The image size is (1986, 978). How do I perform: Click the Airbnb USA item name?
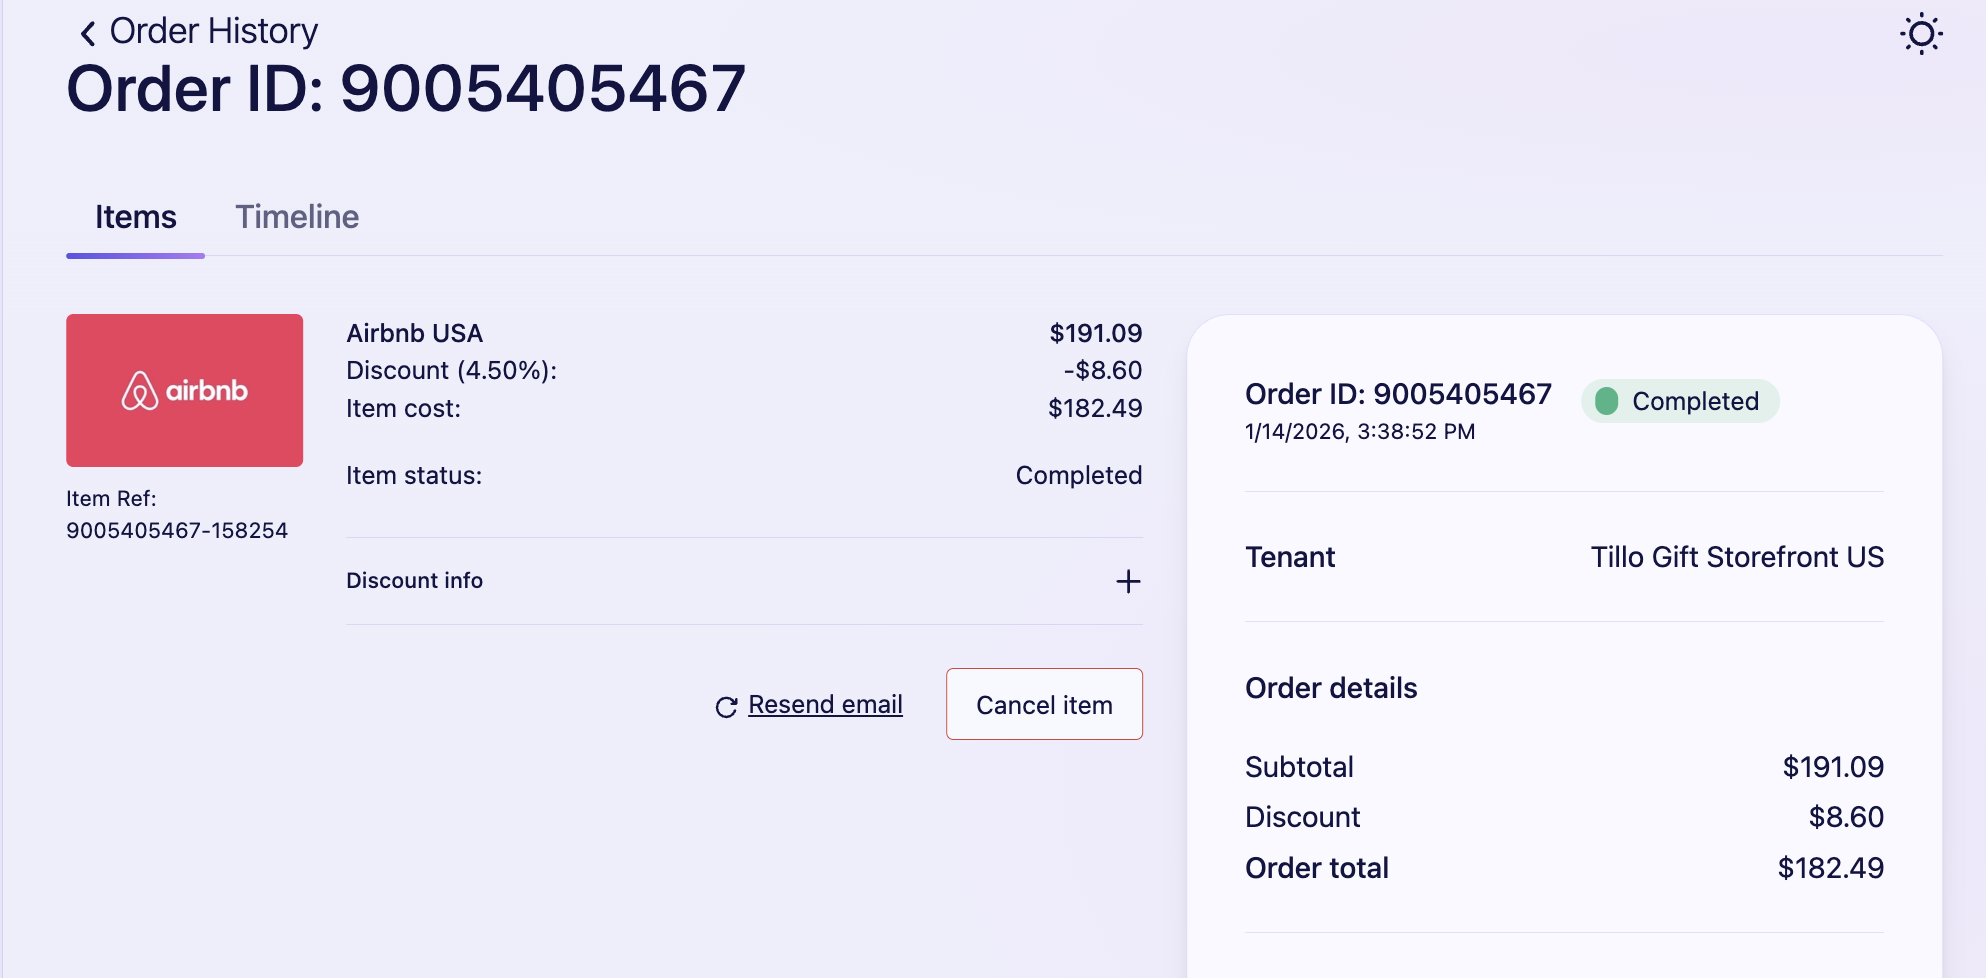coord(414,333)
